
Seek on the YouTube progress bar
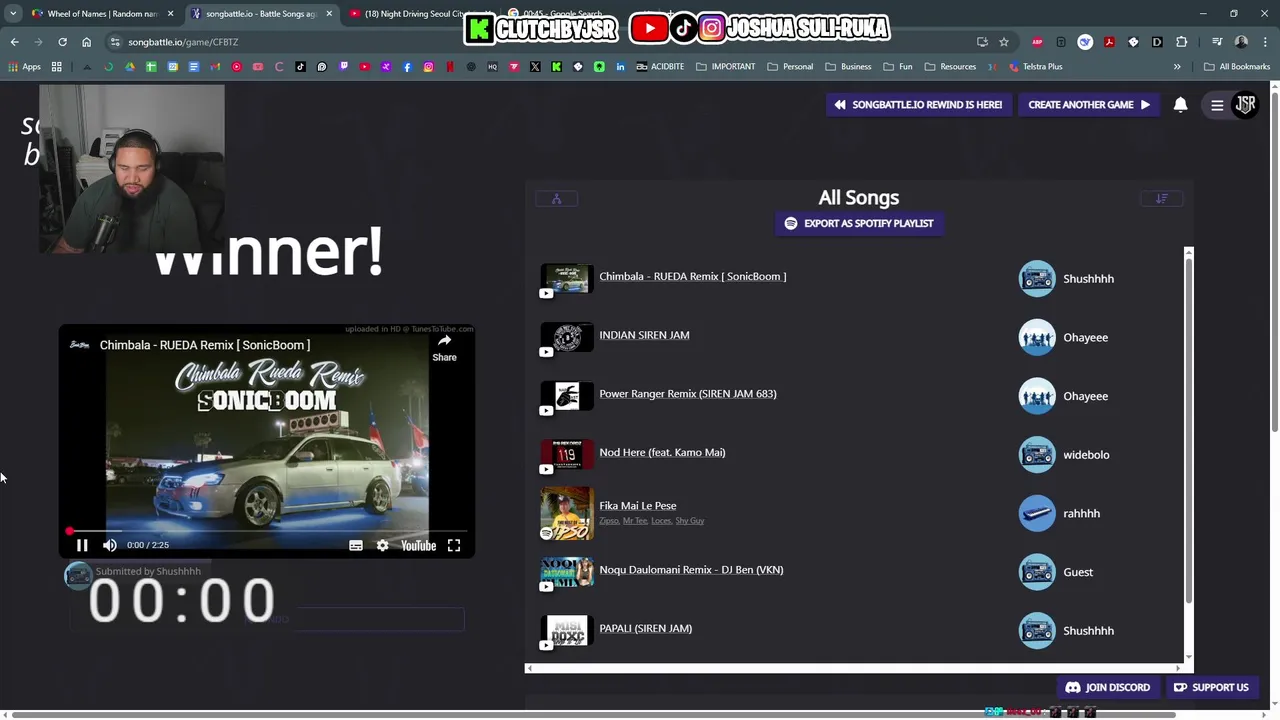coord(266,531)
